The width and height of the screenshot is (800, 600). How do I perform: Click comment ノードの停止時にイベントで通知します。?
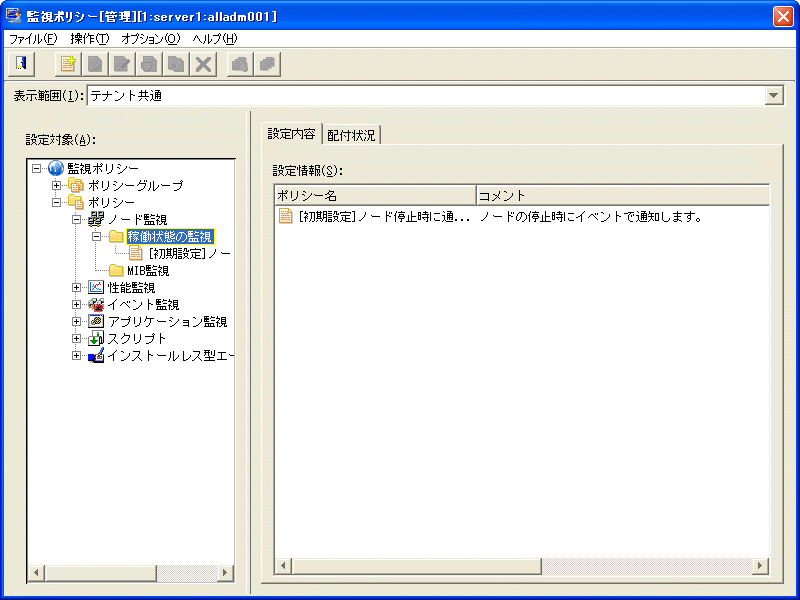(x=591, y=216)
